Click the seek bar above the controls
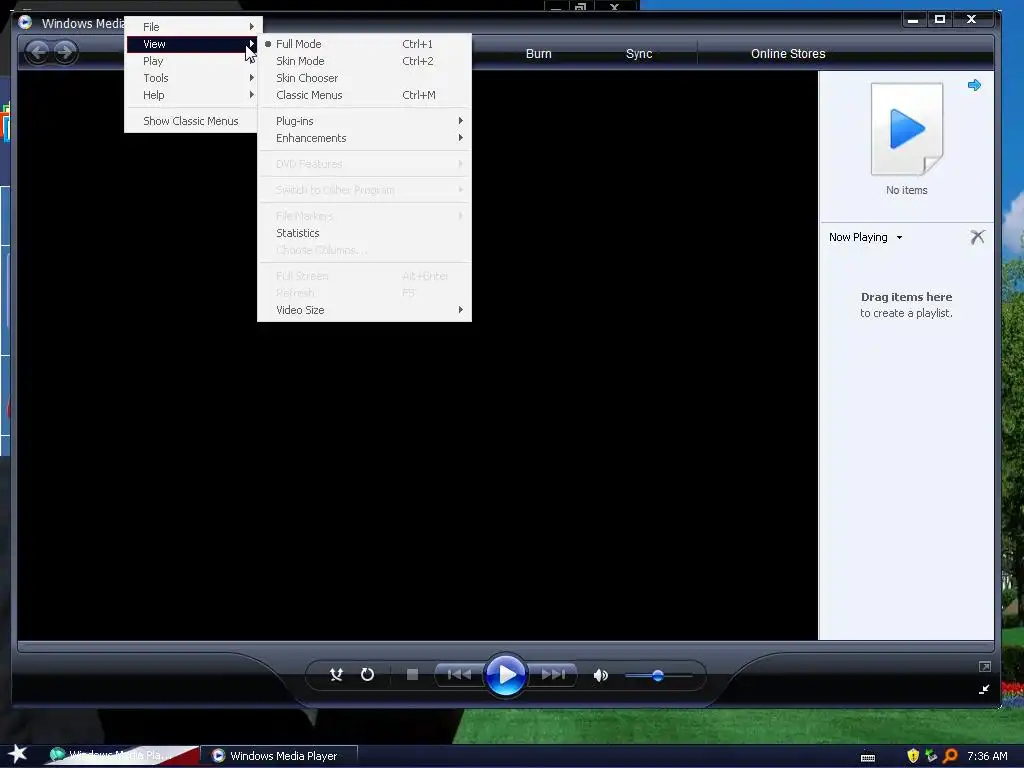Screen dimensions: 1024x768 point(506,647)
